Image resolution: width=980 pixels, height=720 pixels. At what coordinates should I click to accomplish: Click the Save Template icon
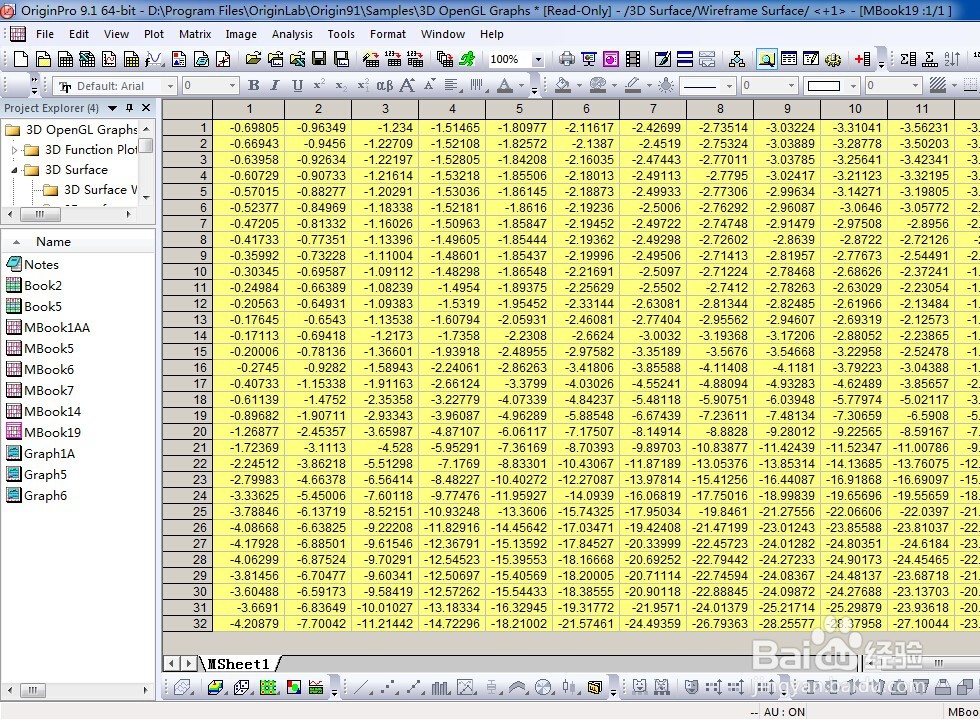click(341, 59)
